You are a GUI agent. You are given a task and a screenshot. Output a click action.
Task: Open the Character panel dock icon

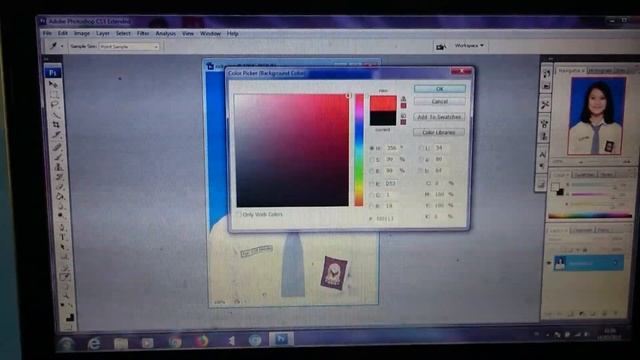(542, 154)
